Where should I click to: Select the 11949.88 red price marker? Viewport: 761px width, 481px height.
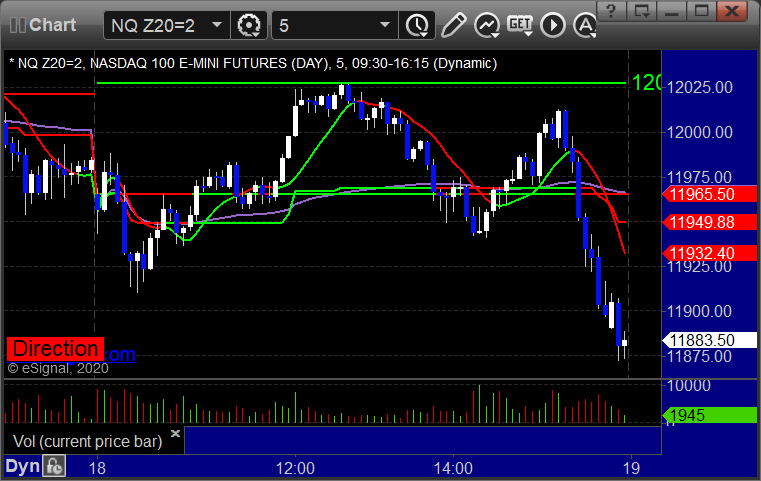pos(710,222)
